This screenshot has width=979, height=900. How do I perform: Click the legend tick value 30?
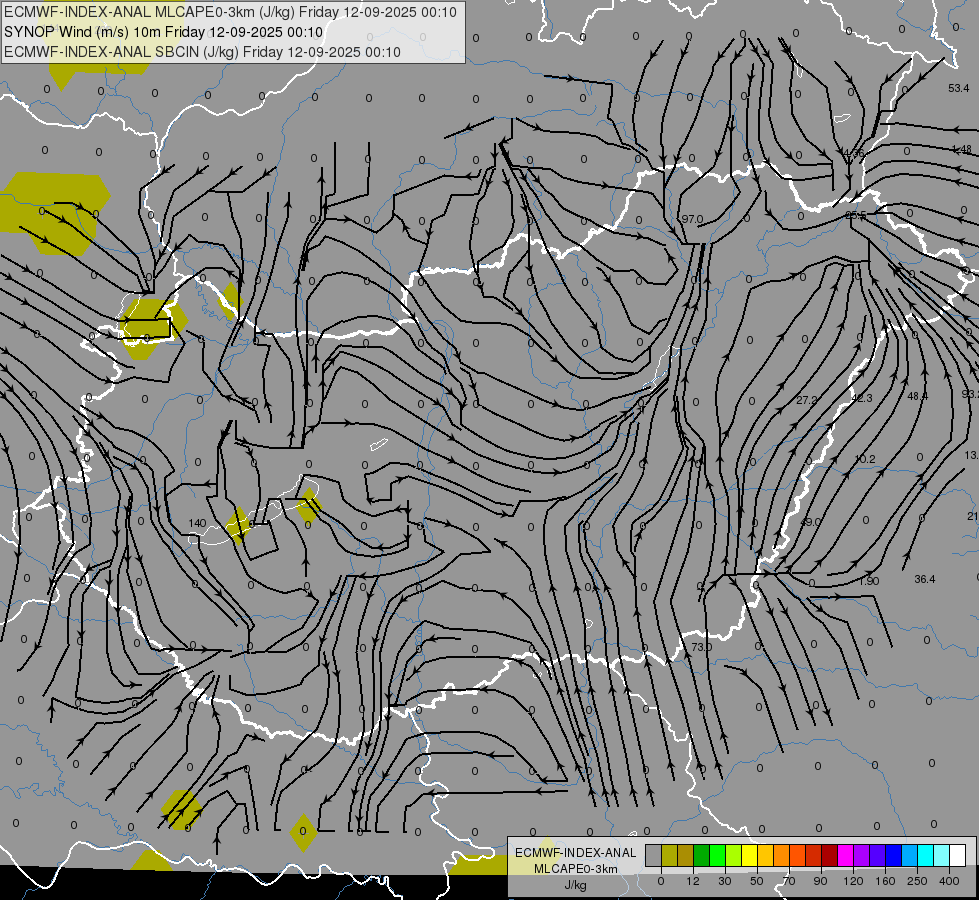click(724, 881)
